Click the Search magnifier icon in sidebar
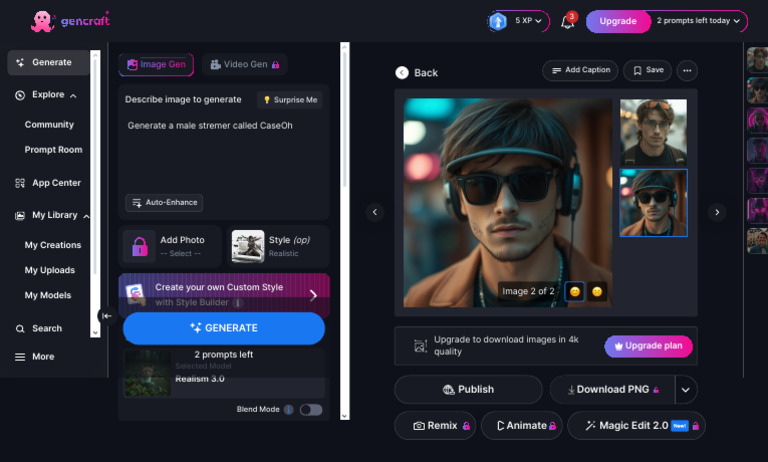 [x=20, y=329]
